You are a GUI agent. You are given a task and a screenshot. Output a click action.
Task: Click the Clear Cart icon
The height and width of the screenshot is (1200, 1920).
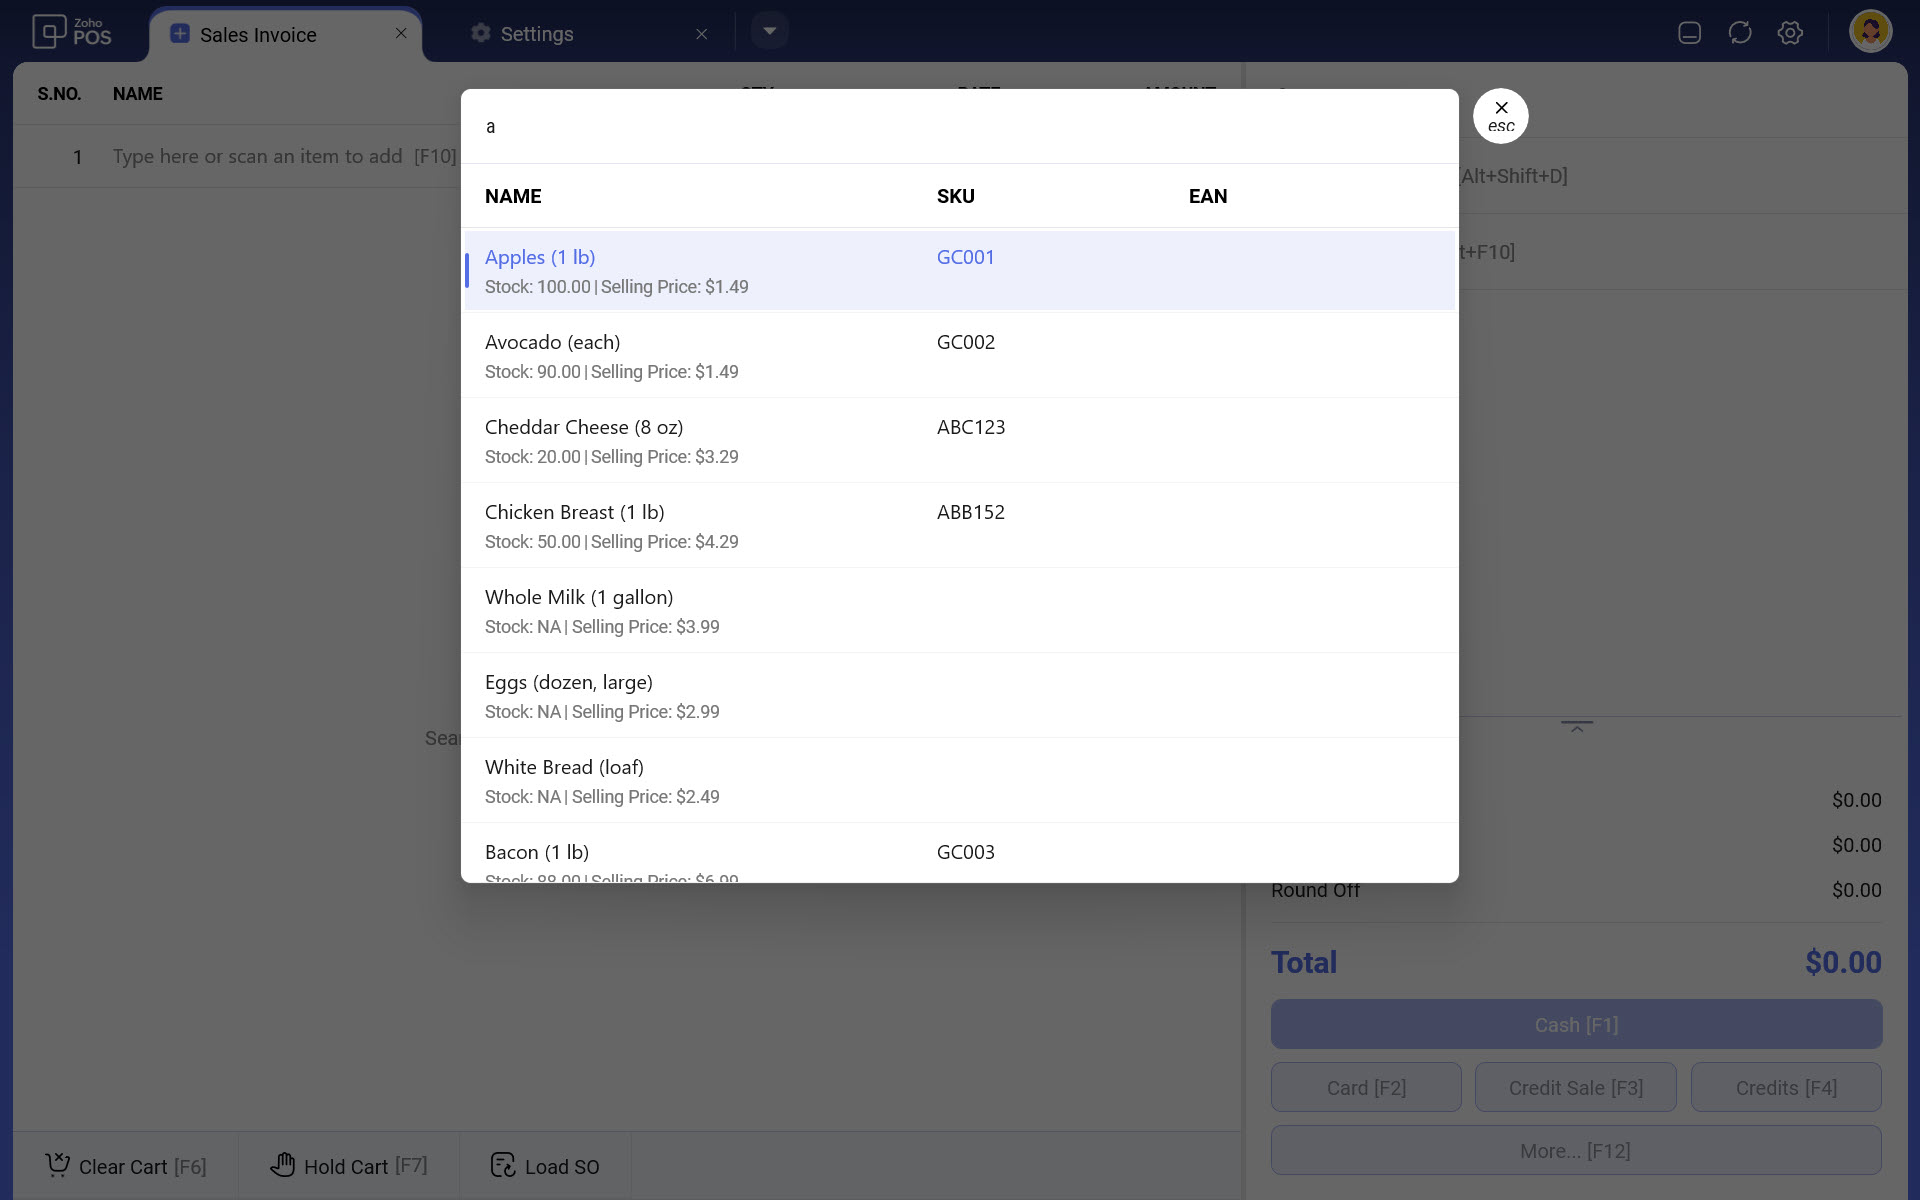(57, 1165)
